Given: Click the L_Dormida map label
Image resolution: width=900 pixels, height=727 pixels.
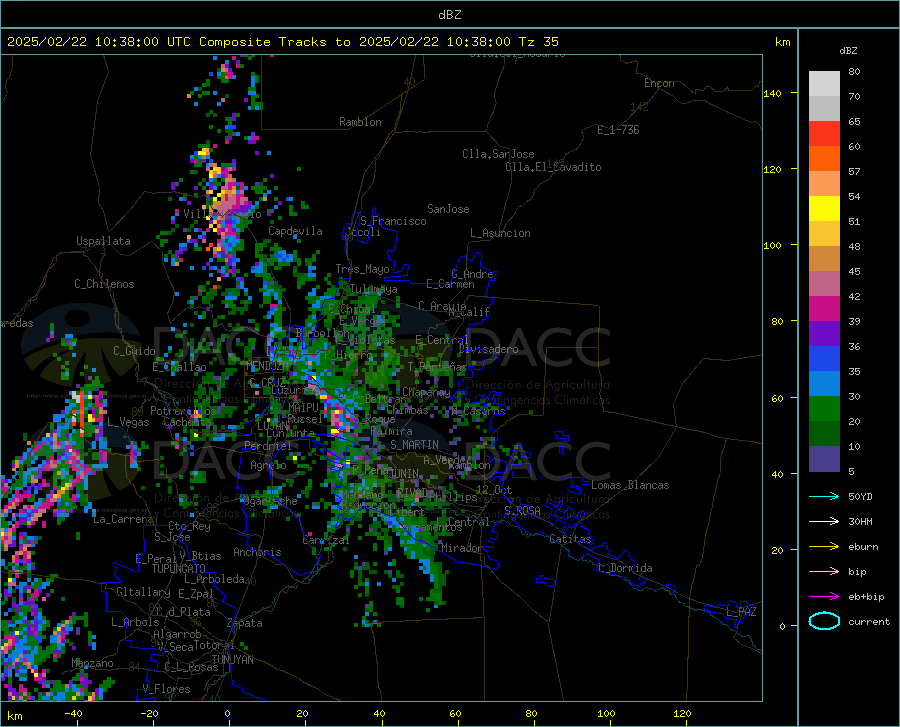Looking at the screenshot, I should click(x=625, y=568).
